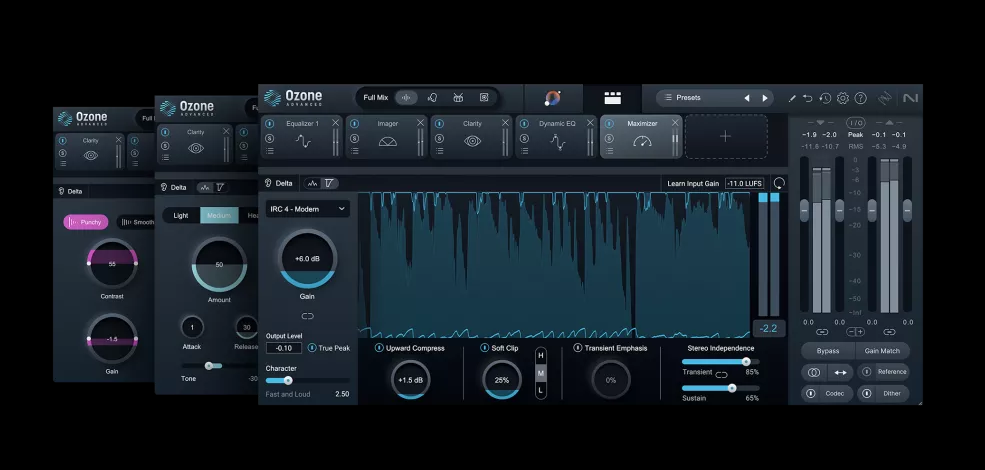
Task: Select the L soft clip mode
Action: coord(541,390)
